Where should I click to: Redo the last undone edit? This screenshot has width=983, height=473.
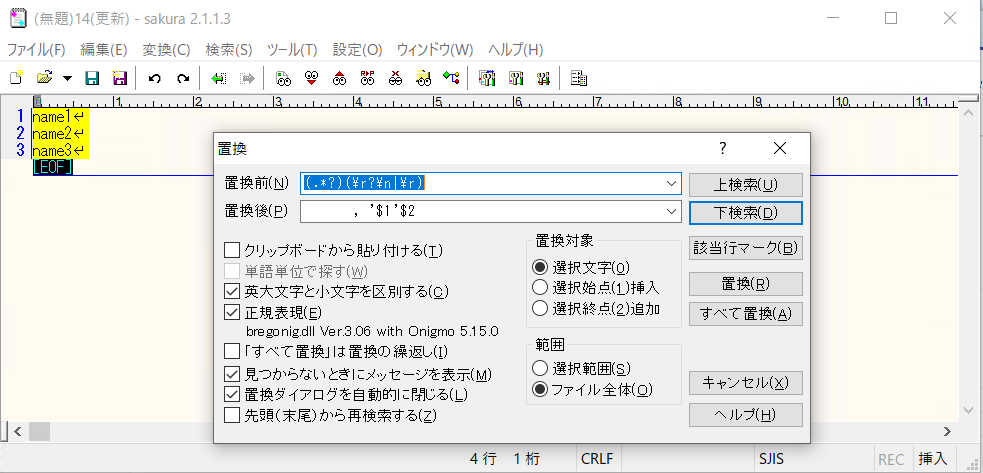click(x=182, y=78)
